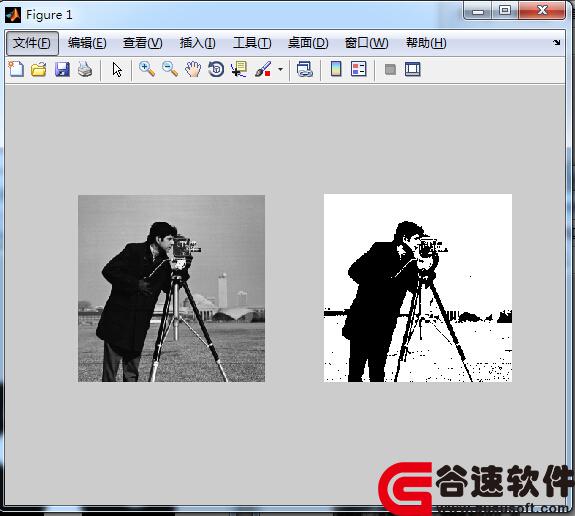Save the figure with floppy disk icon
The image size is (575, 516).
click(x=62, y=69)
